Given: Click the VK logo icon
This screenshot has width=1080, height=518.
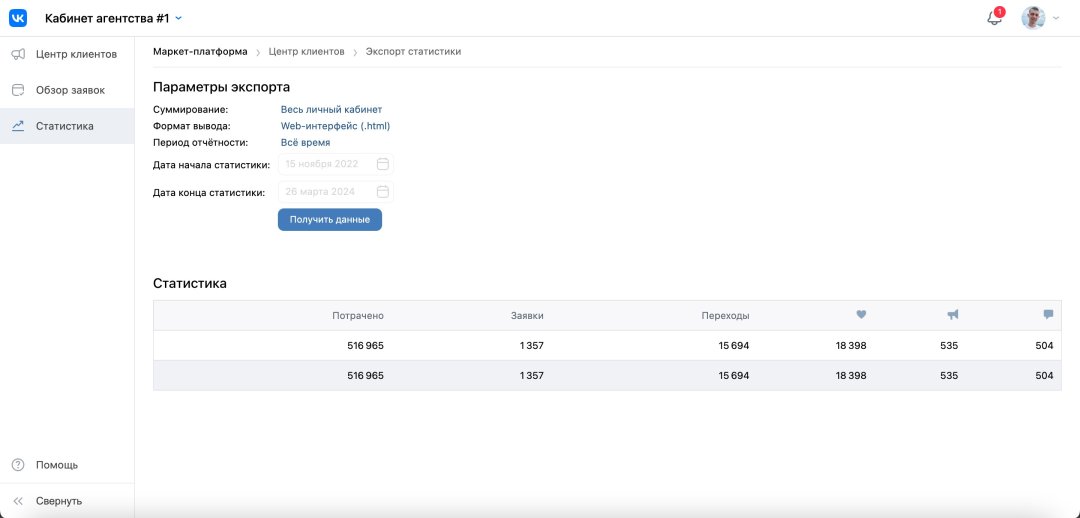Looking at the screenshot, I should point(18,18).
